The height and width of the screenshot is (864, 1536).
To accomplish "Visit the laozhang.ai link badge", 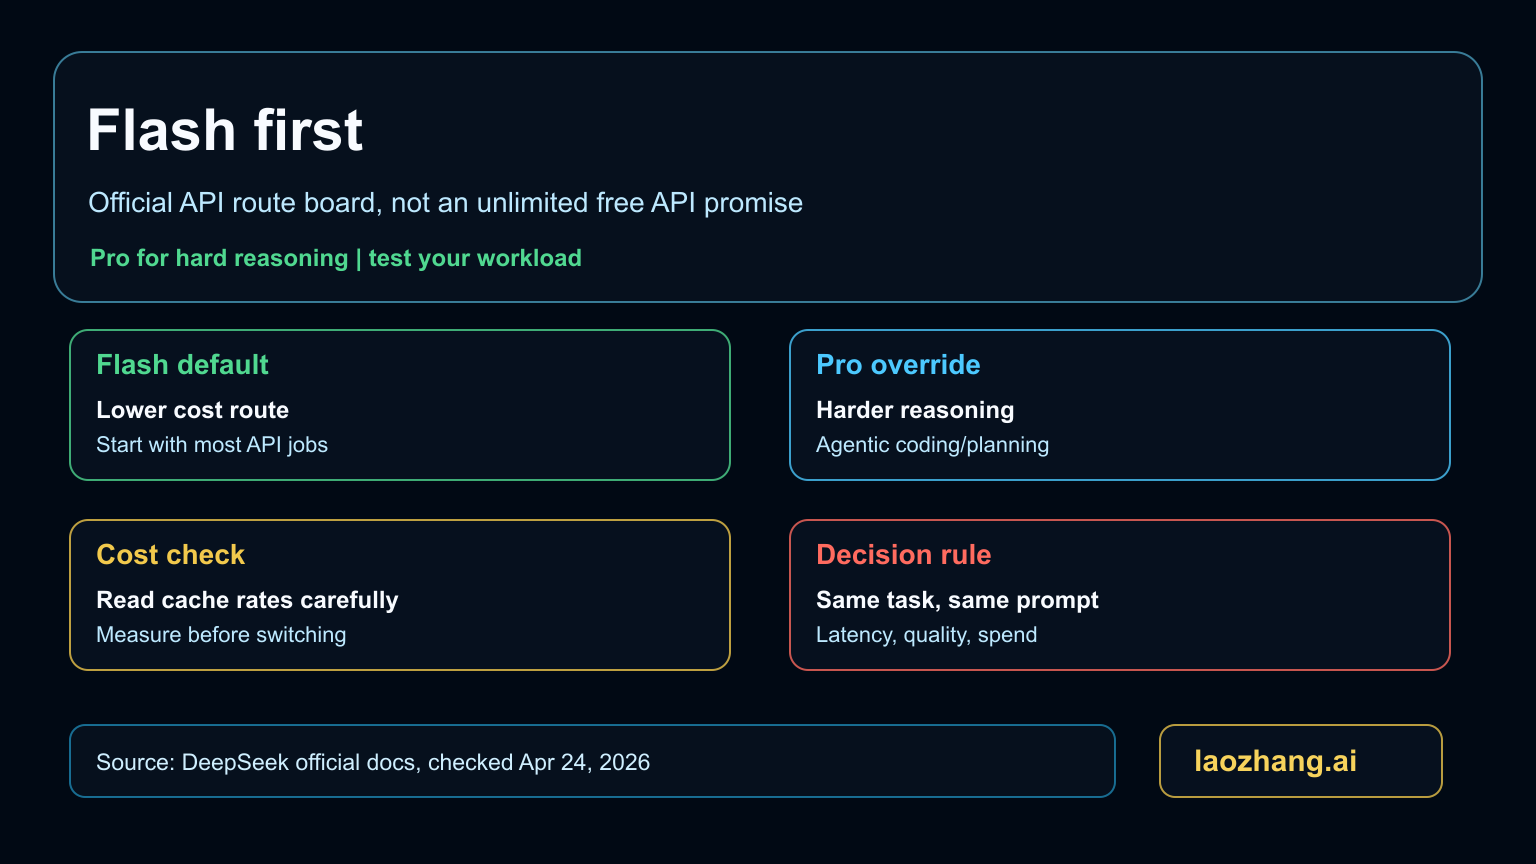I will click(x=1300, y=761).
